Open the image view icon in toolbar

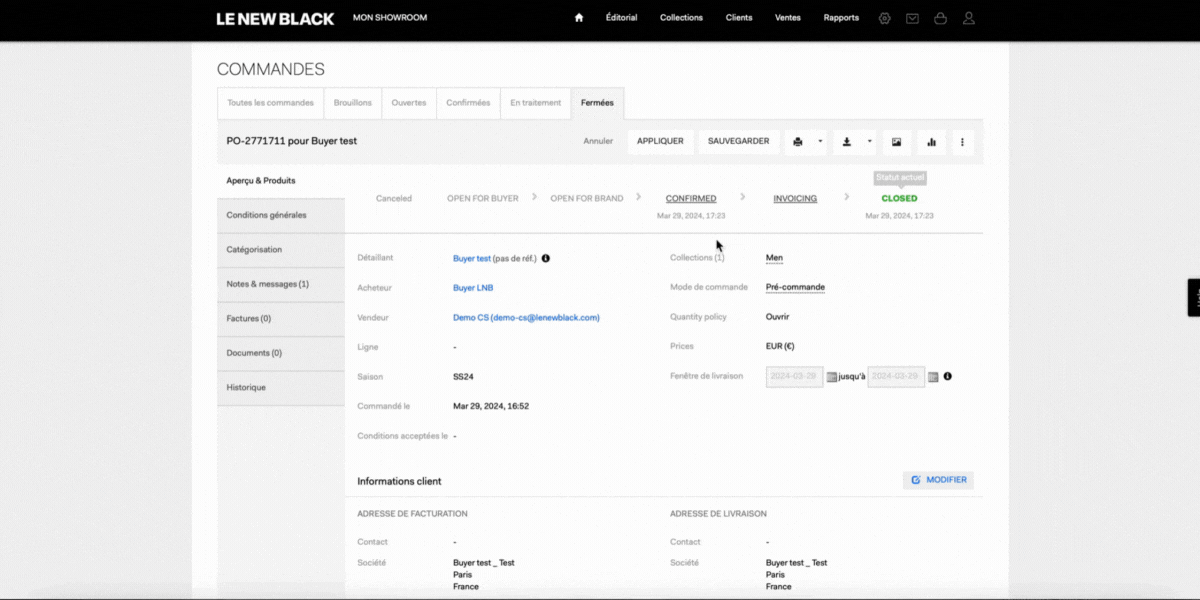tap(896, 142)
